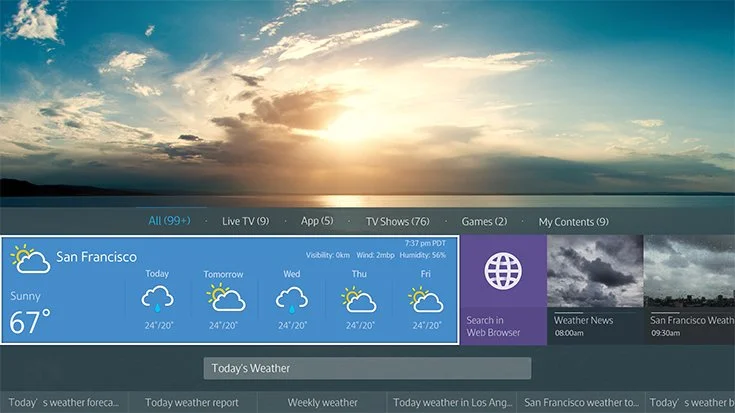
Task: Select 'San Francisco weather to...' suggestion
Action: pyautogui.click(x=581, y=403)
